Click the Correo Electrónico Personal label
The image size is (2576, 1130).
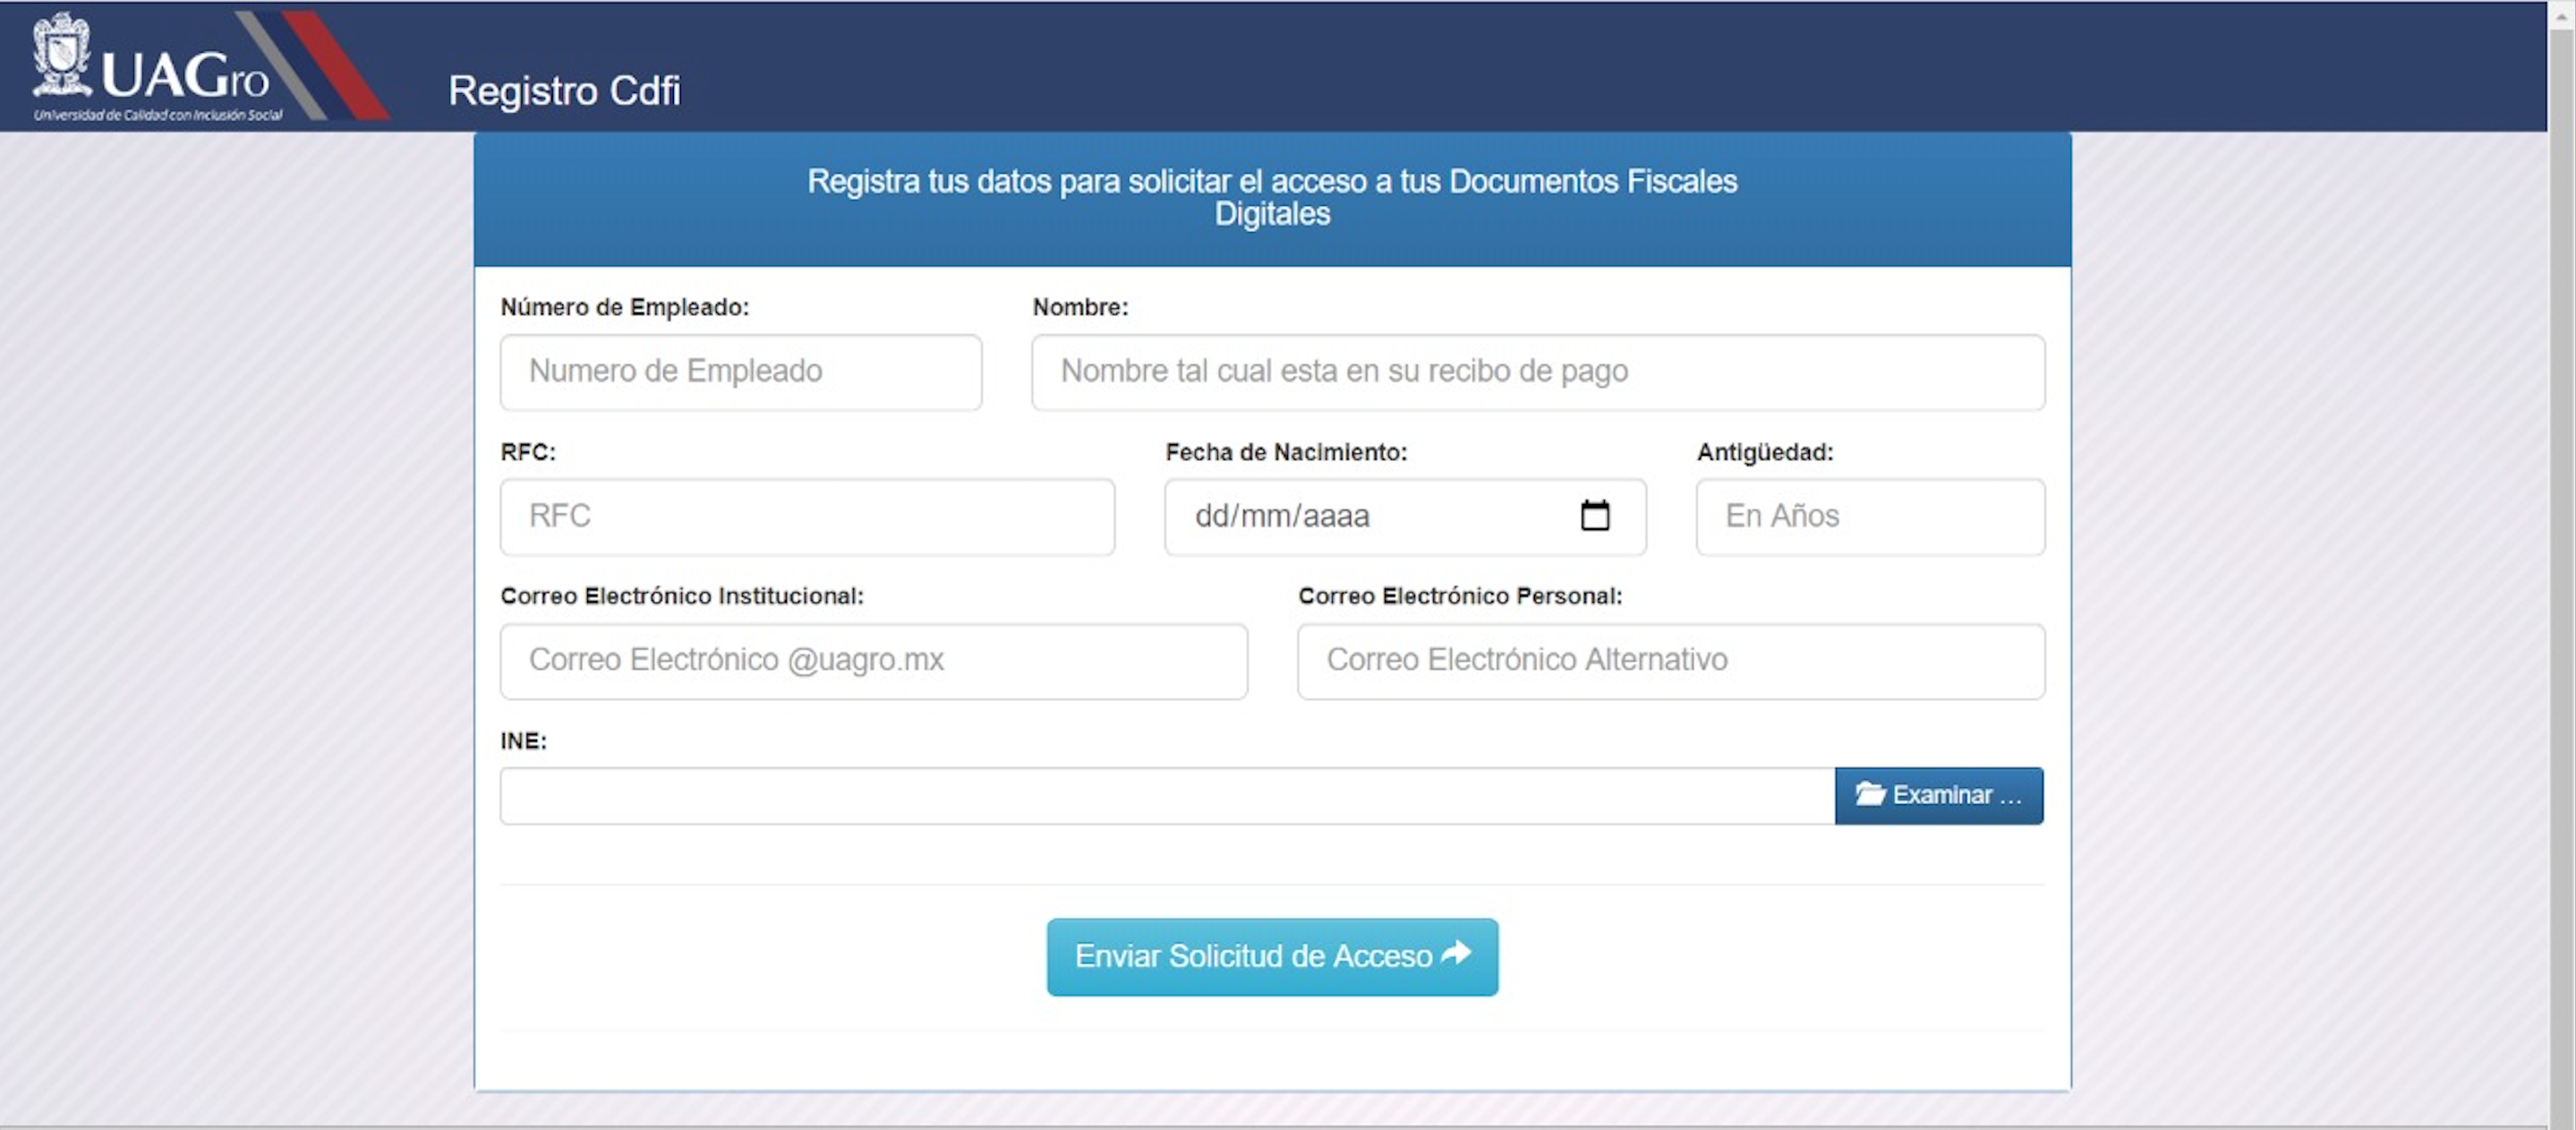(x=1459, y=596)
